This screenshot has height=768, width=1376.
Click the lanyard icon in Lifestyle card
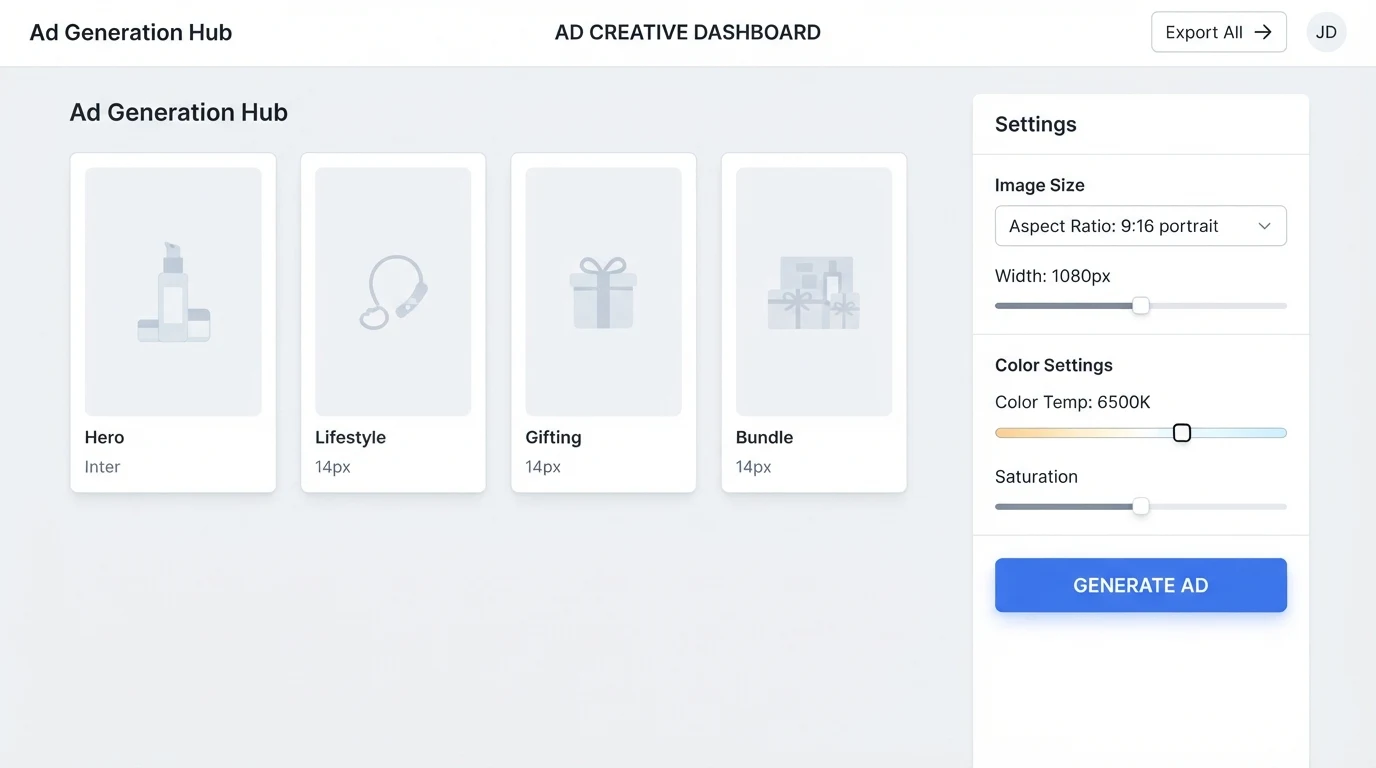pyautogui.click(x=393, y=292)
